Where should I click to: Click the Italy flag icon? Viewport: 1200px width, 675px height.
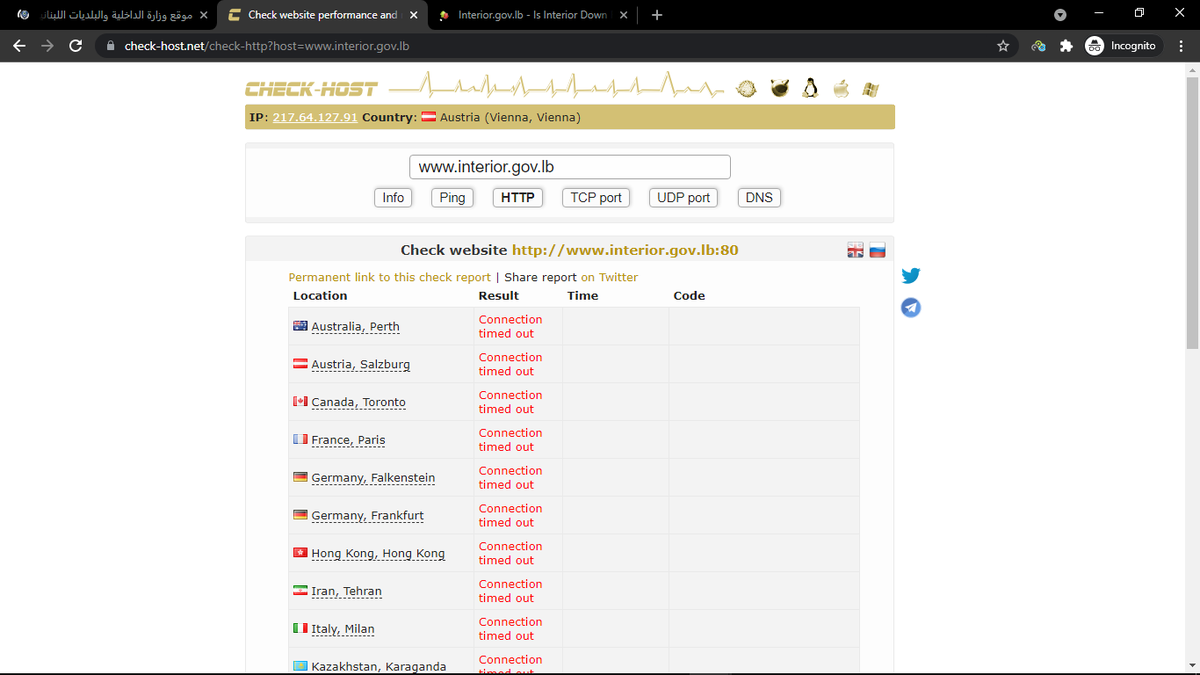300,628
